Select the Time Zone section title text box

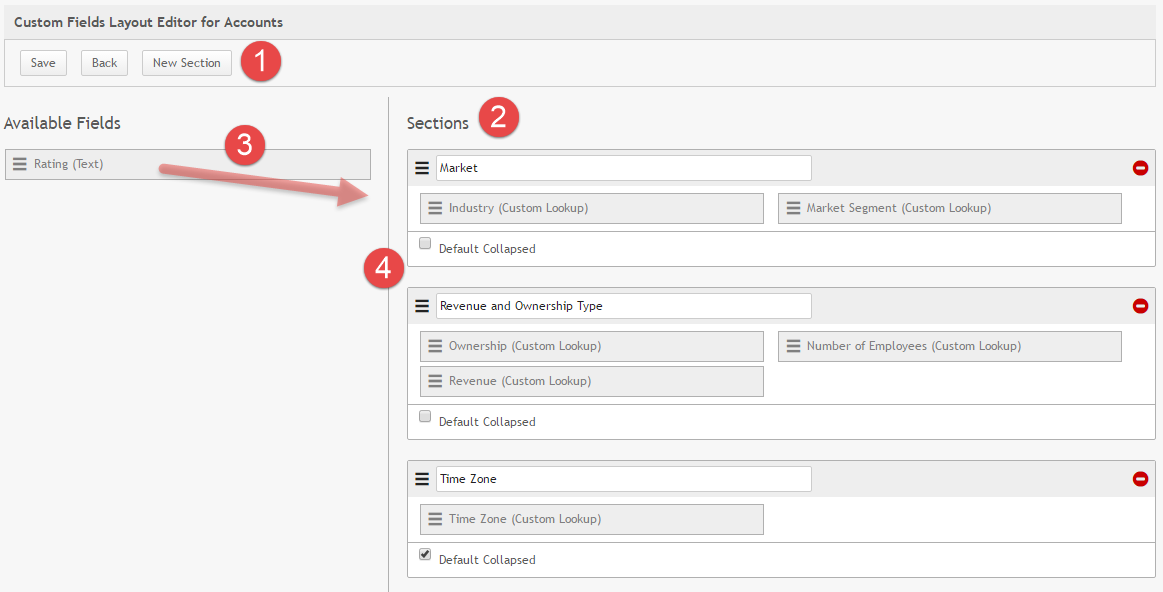(x=622, y=478)
